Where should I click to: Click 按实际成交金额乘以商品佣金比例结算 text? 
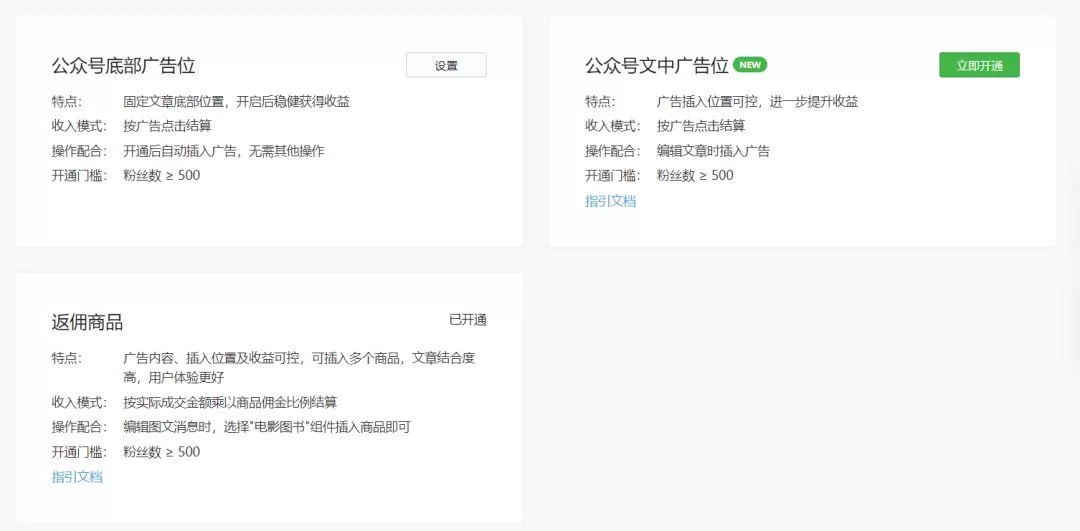tap(230, 402)
